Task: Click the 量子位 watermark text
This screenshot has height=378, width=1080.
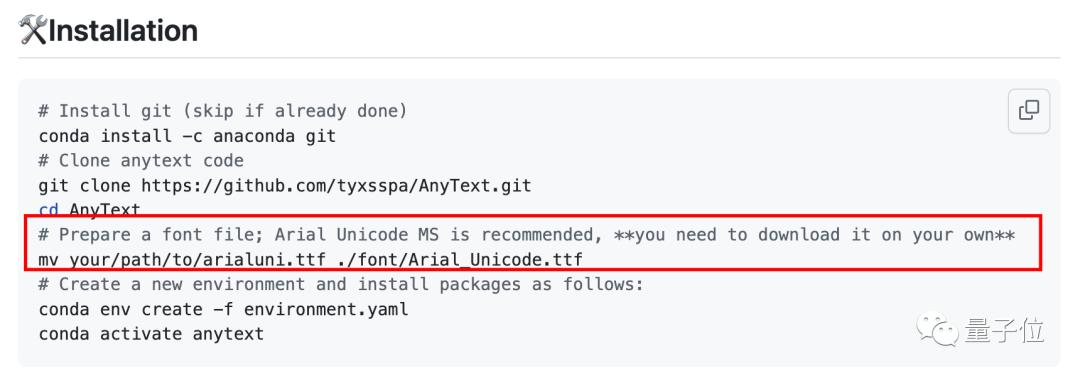Action: pos(1003,332)
